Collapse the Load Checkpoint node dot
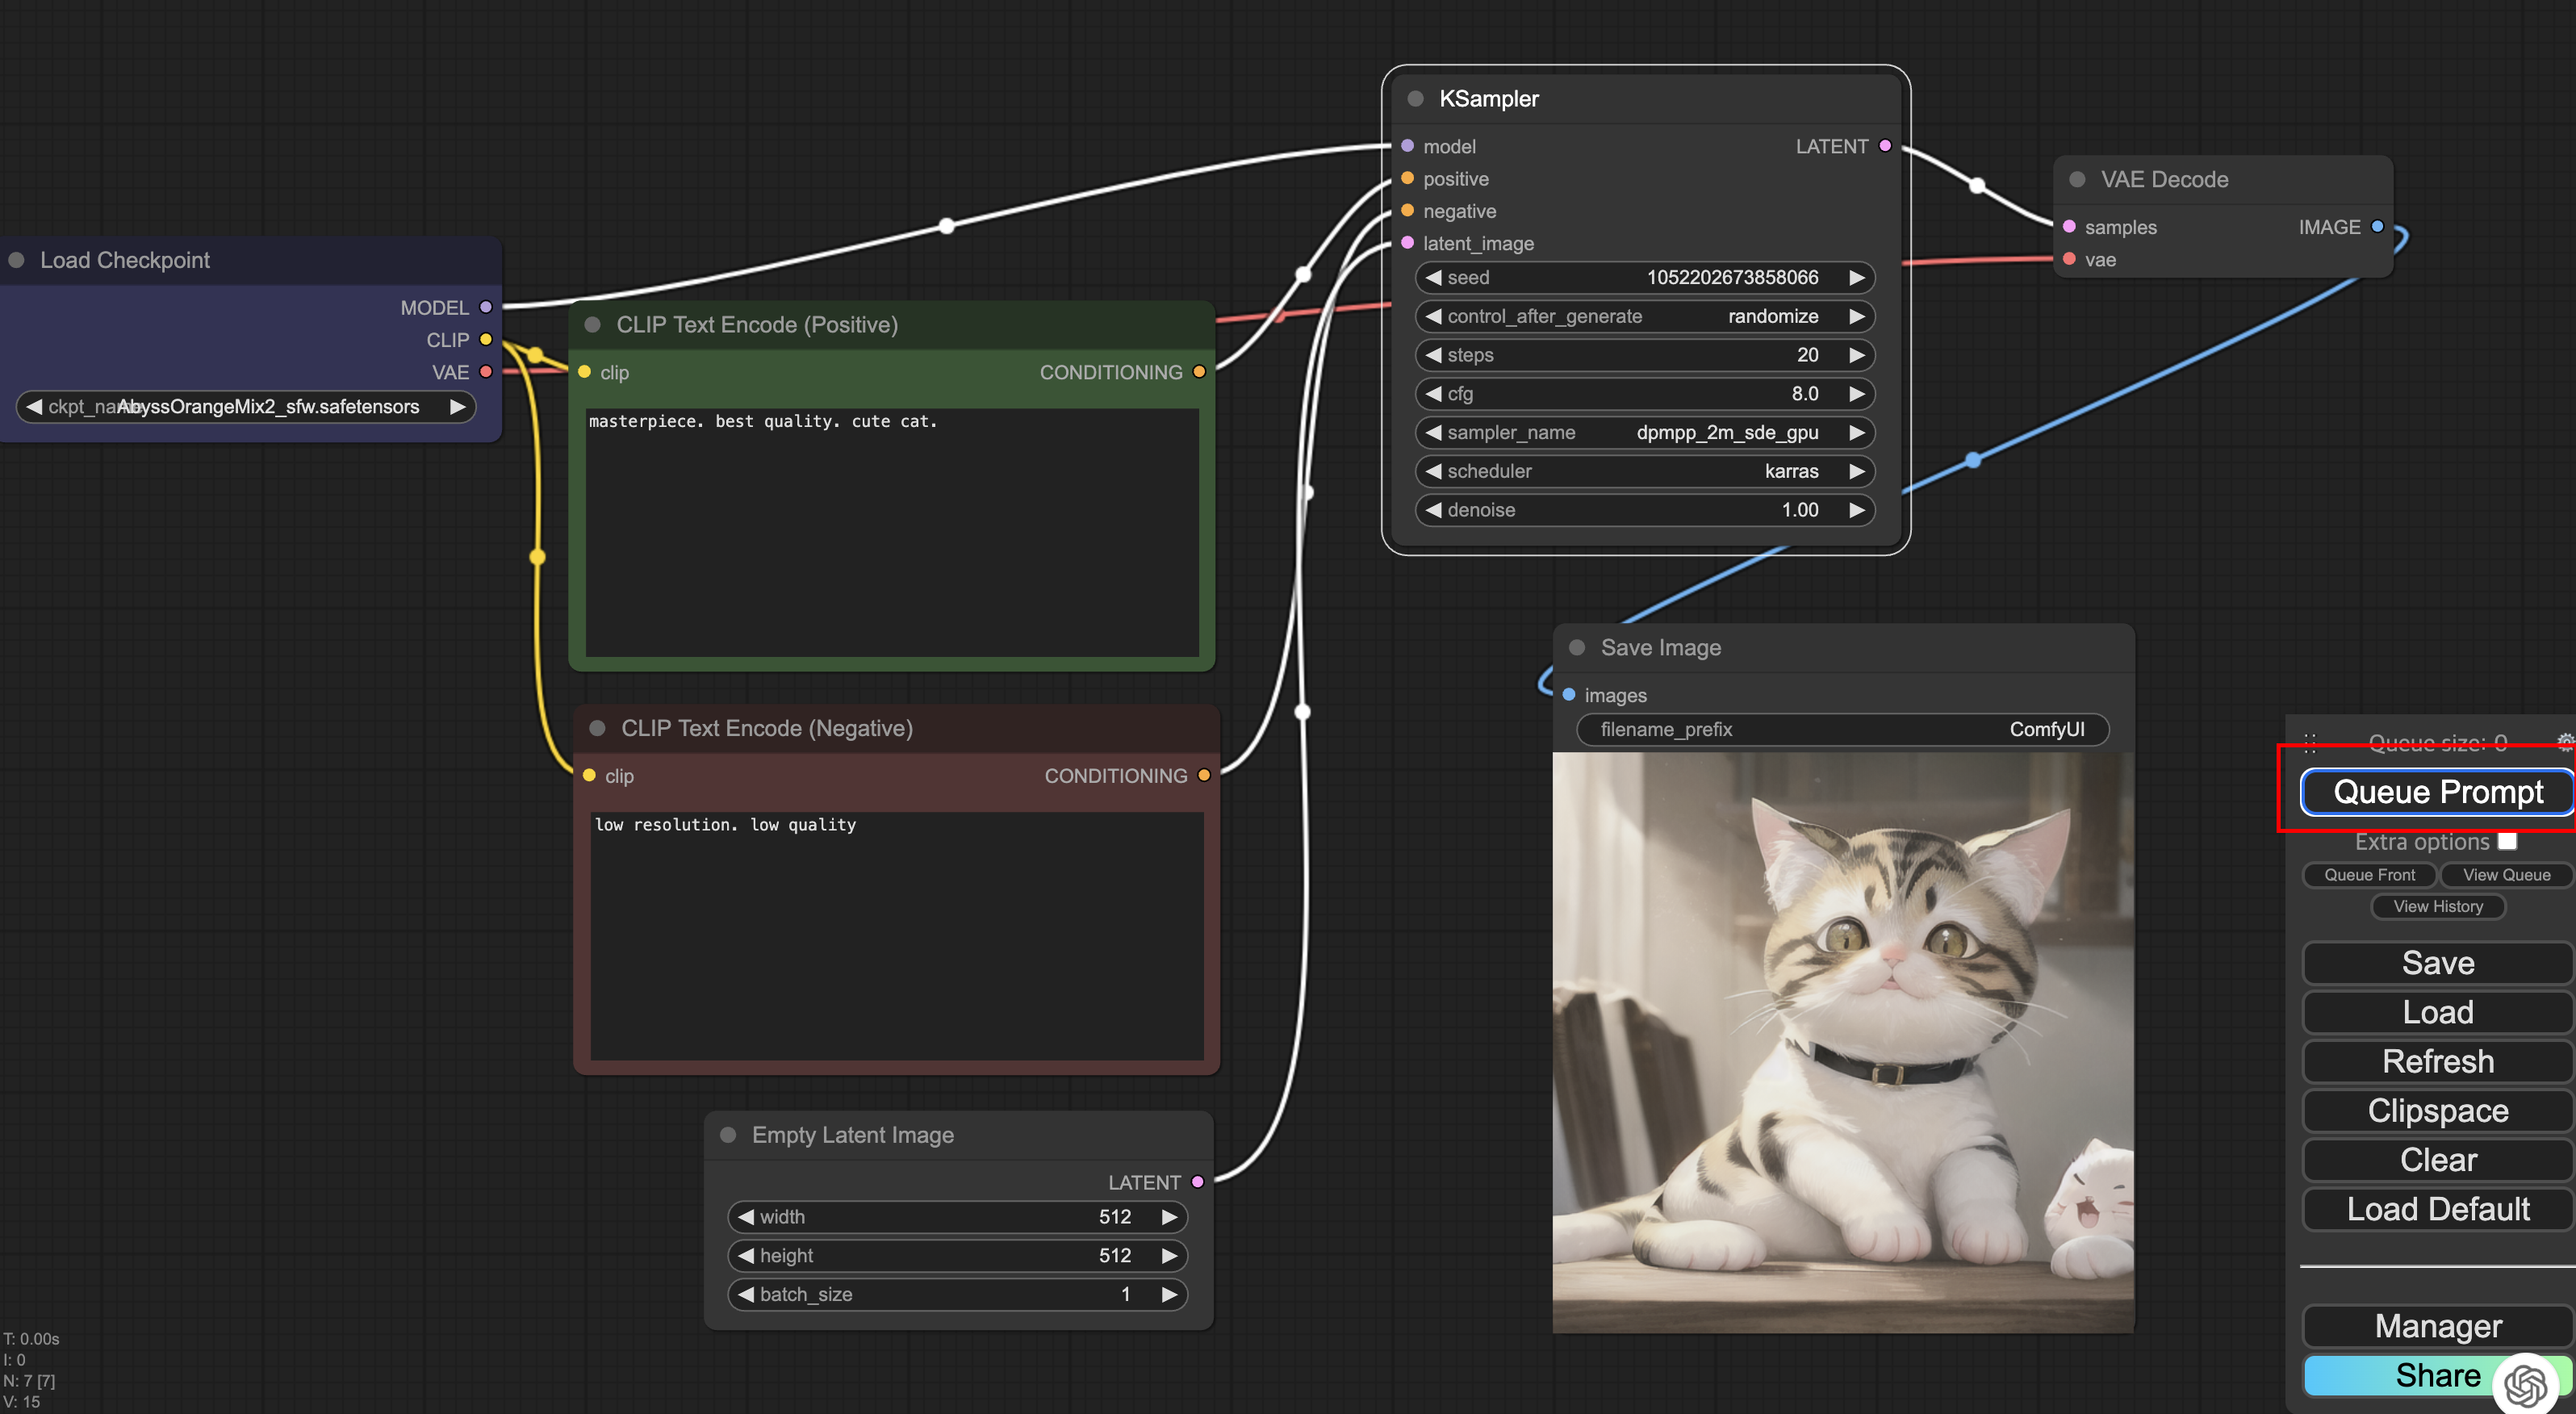This screenshot has height=1414, width=2576. (x=16, y=260)
